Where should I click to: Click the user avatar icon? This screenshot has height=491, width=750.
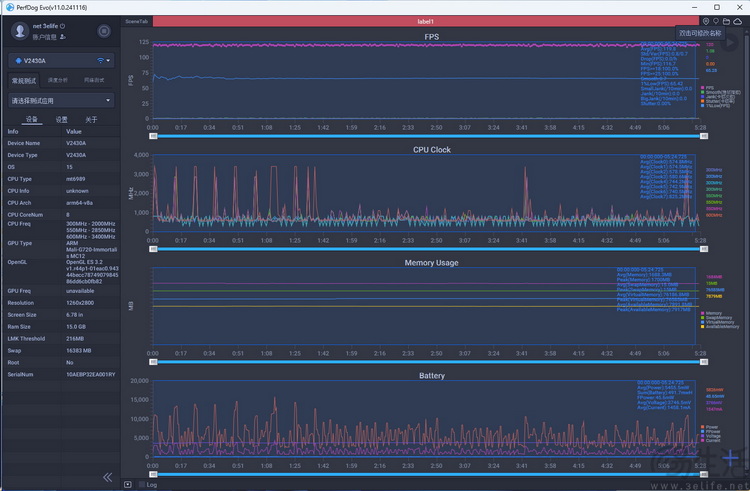20,31
